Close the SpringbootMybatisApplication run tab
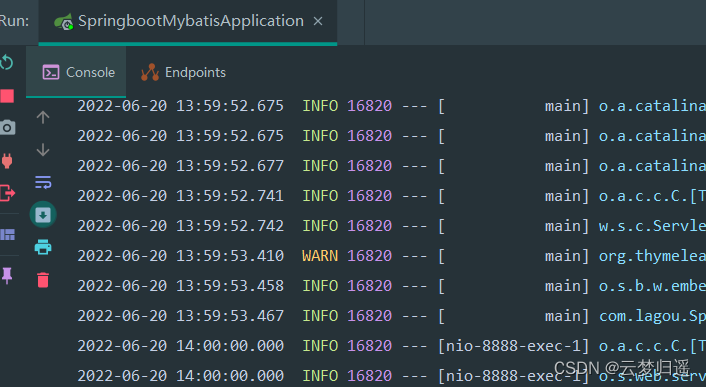 pos(318,21)
